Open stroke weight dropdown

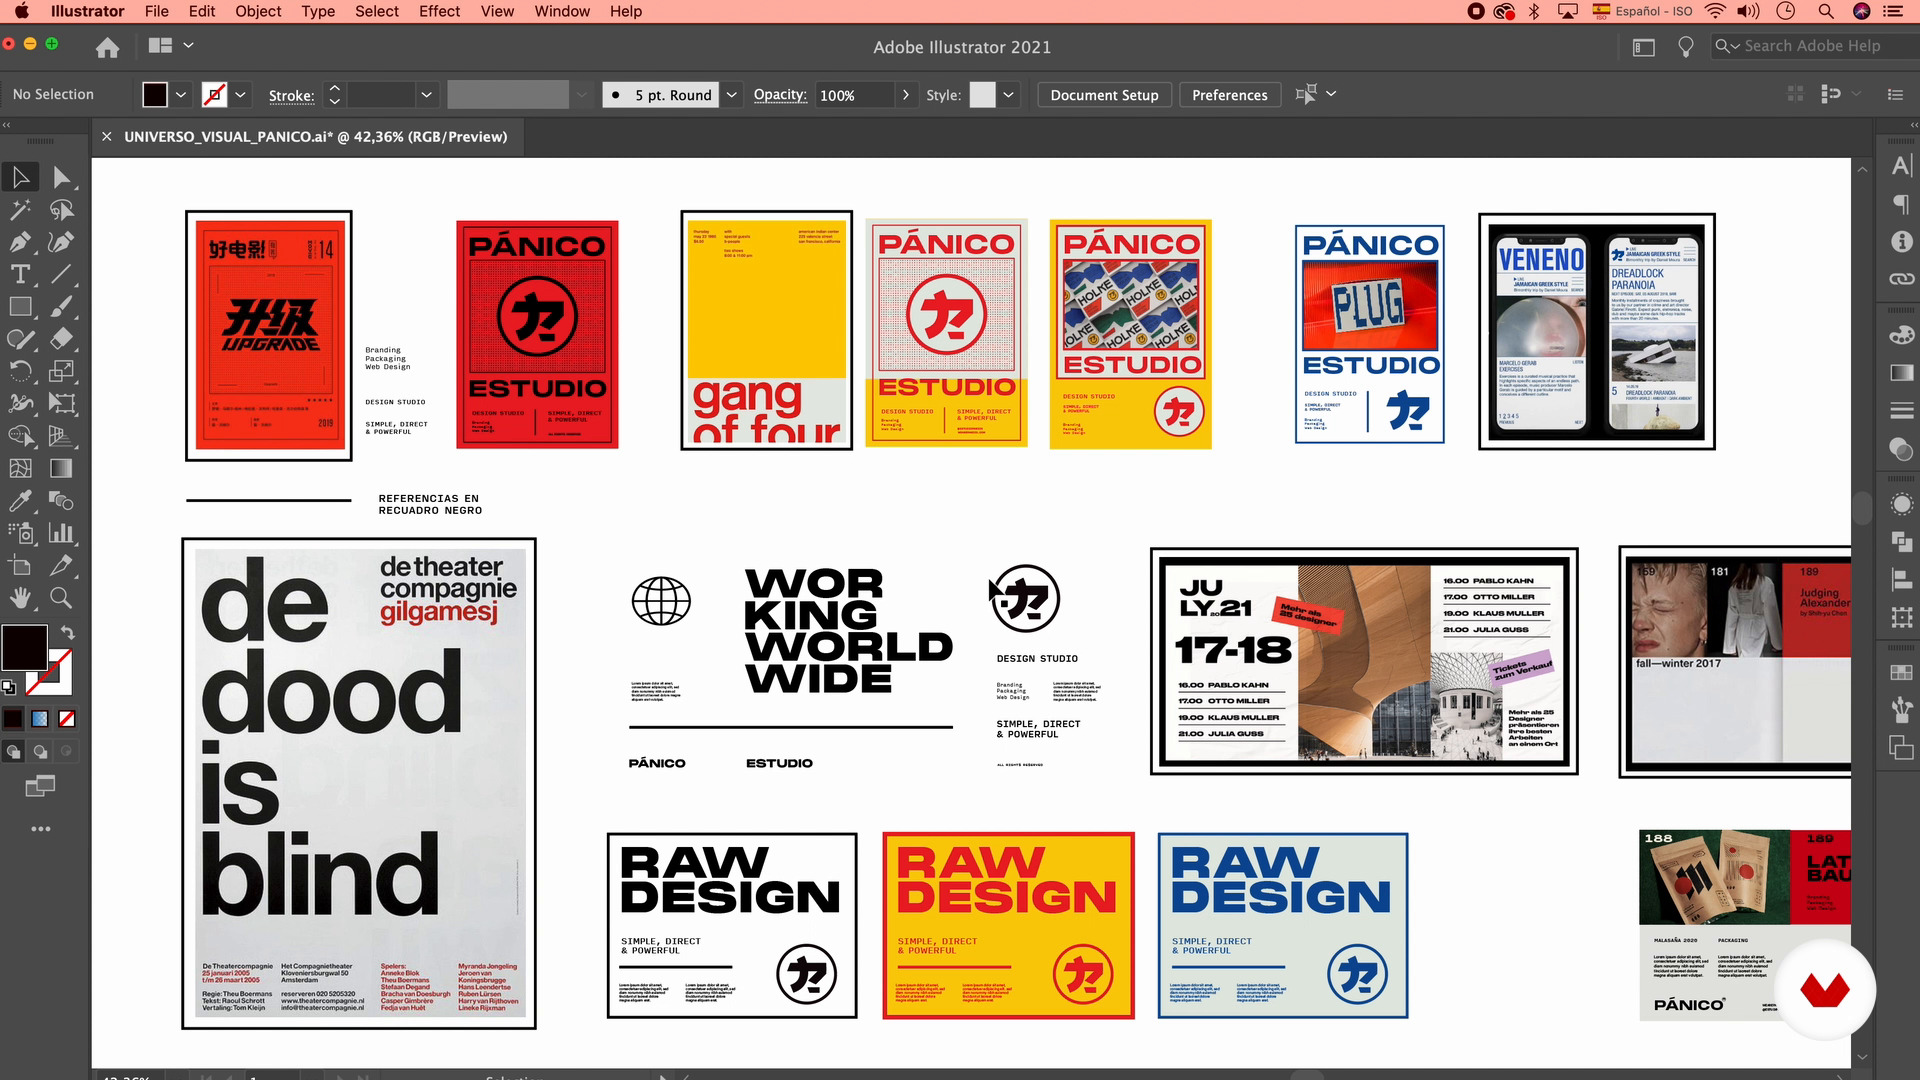[426, 95]
